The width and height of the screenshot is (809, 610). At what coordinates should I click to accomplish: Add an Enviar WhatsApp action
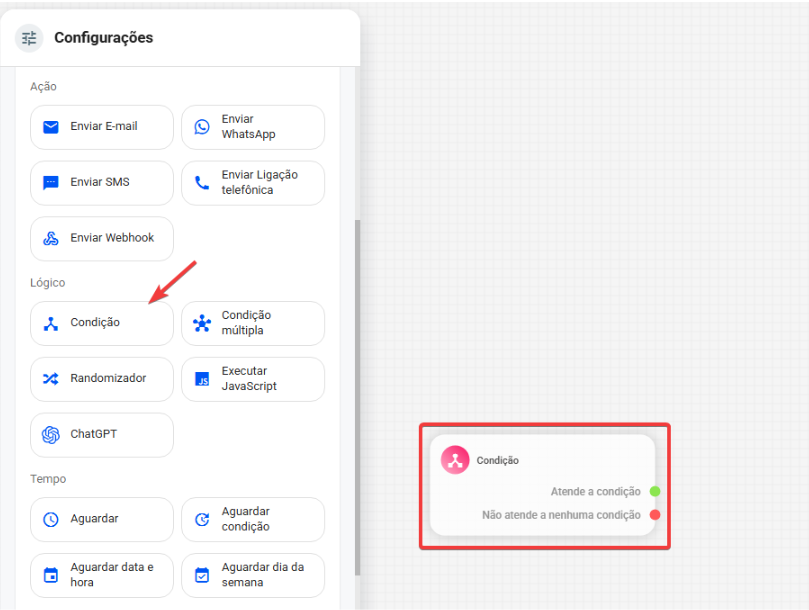point(253,127)
